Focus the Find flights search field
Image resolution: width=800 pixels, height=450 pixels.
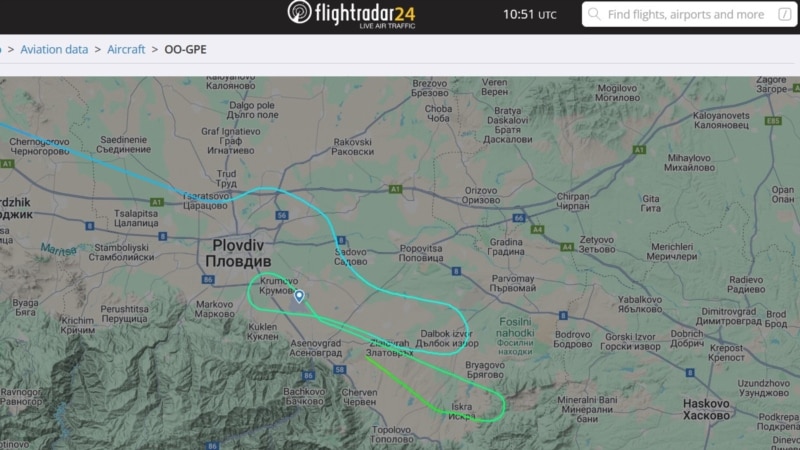689,14
